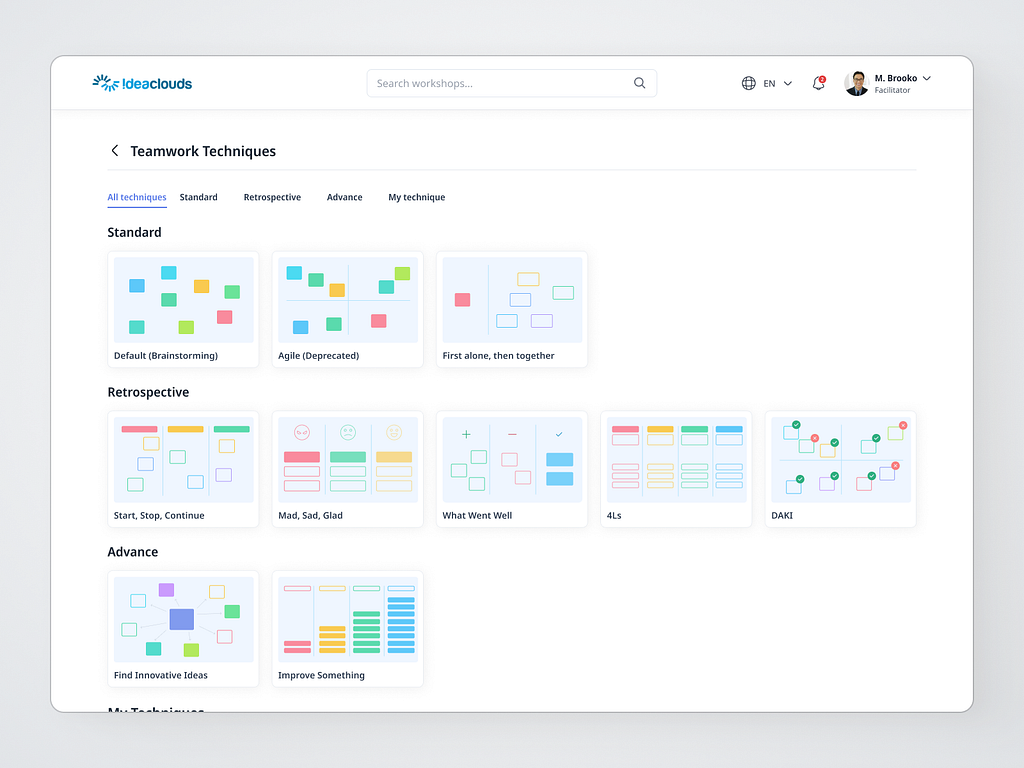Click the Facilitator role text
This screenshot has height=768, width=1024.
coord(892,90)
